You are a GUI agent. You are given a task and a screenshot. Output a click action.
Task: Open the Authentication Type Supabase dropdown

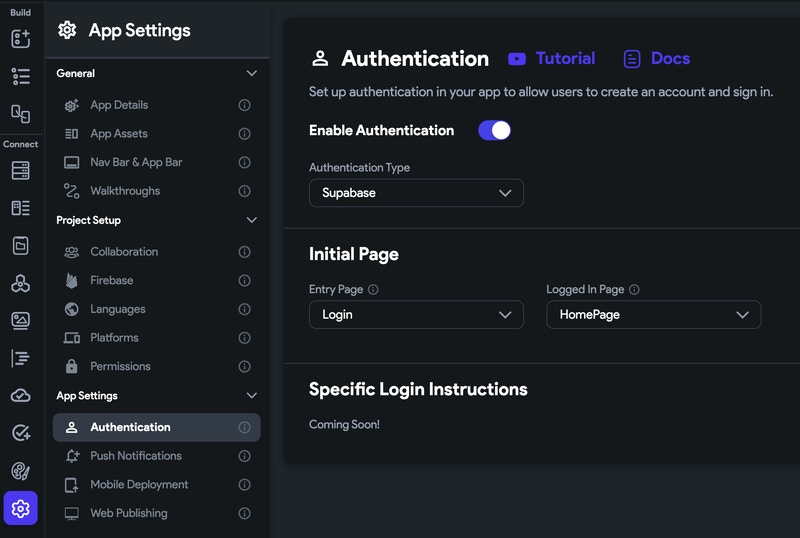tap(416, 193)
